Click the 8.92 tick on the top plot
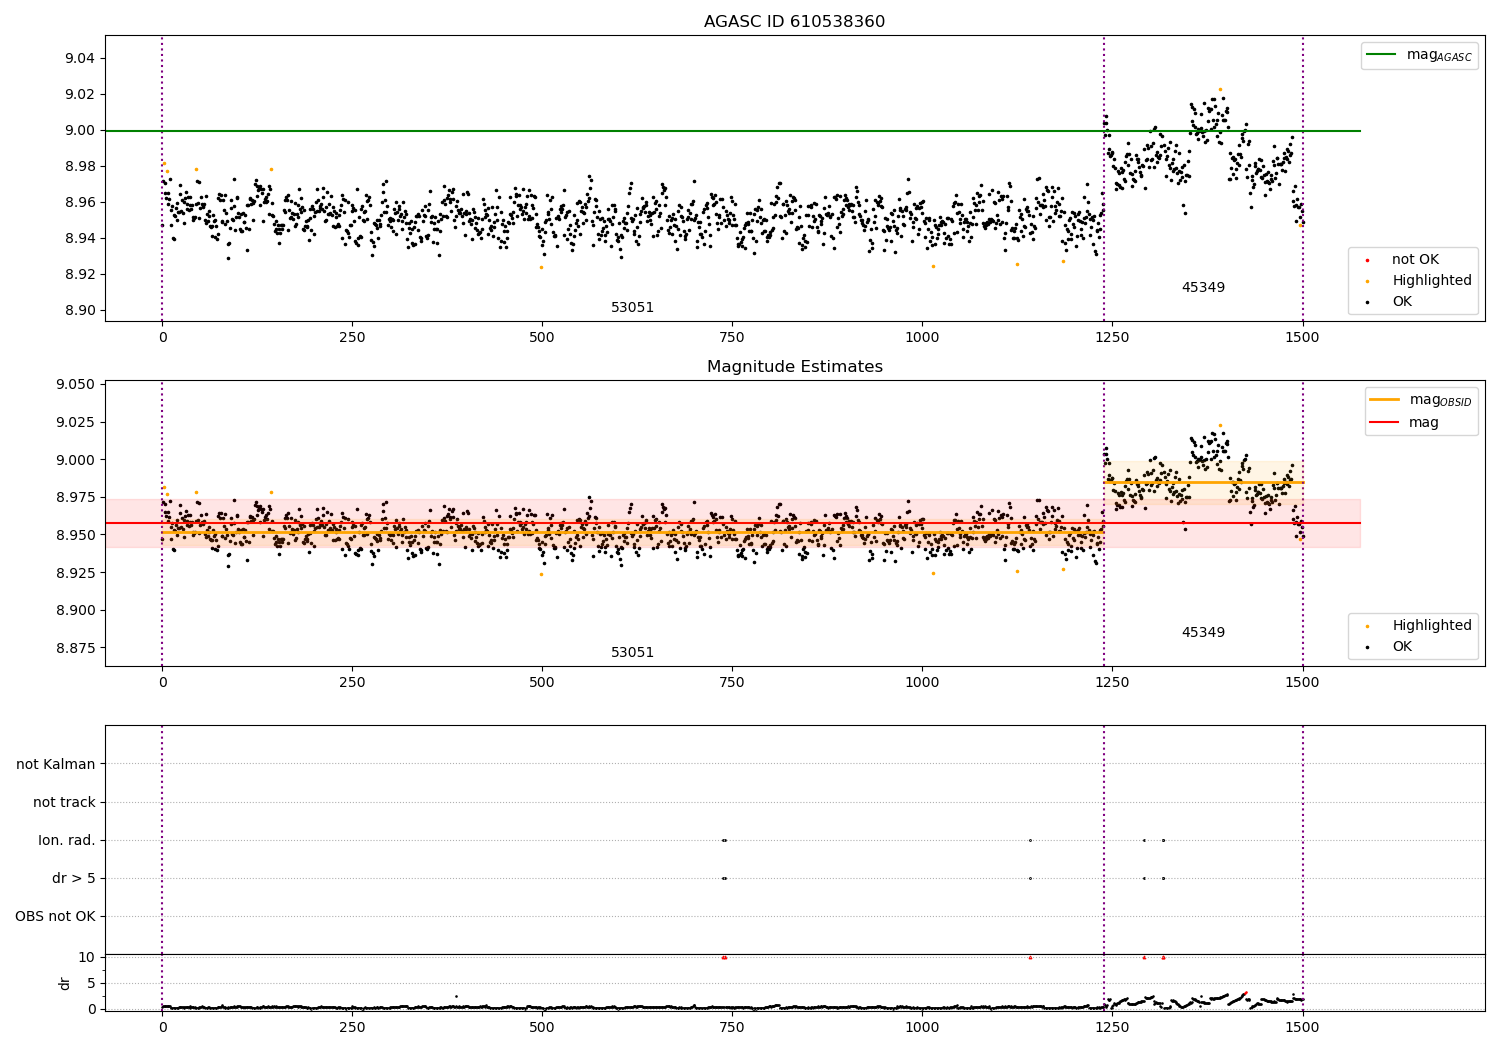 [x=79, y=275]
